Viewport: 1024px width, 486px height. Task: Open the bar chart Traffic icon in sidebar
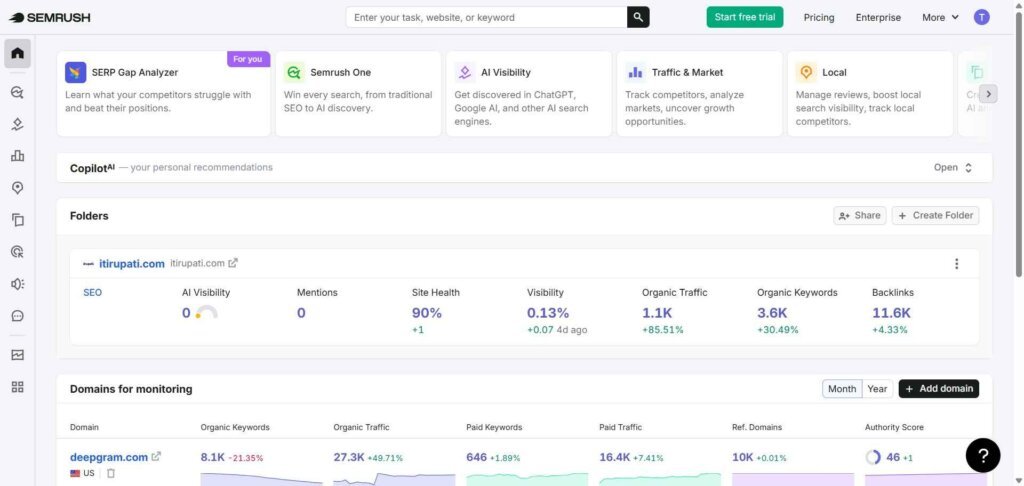pyautogui.click(x=18, y=155)
